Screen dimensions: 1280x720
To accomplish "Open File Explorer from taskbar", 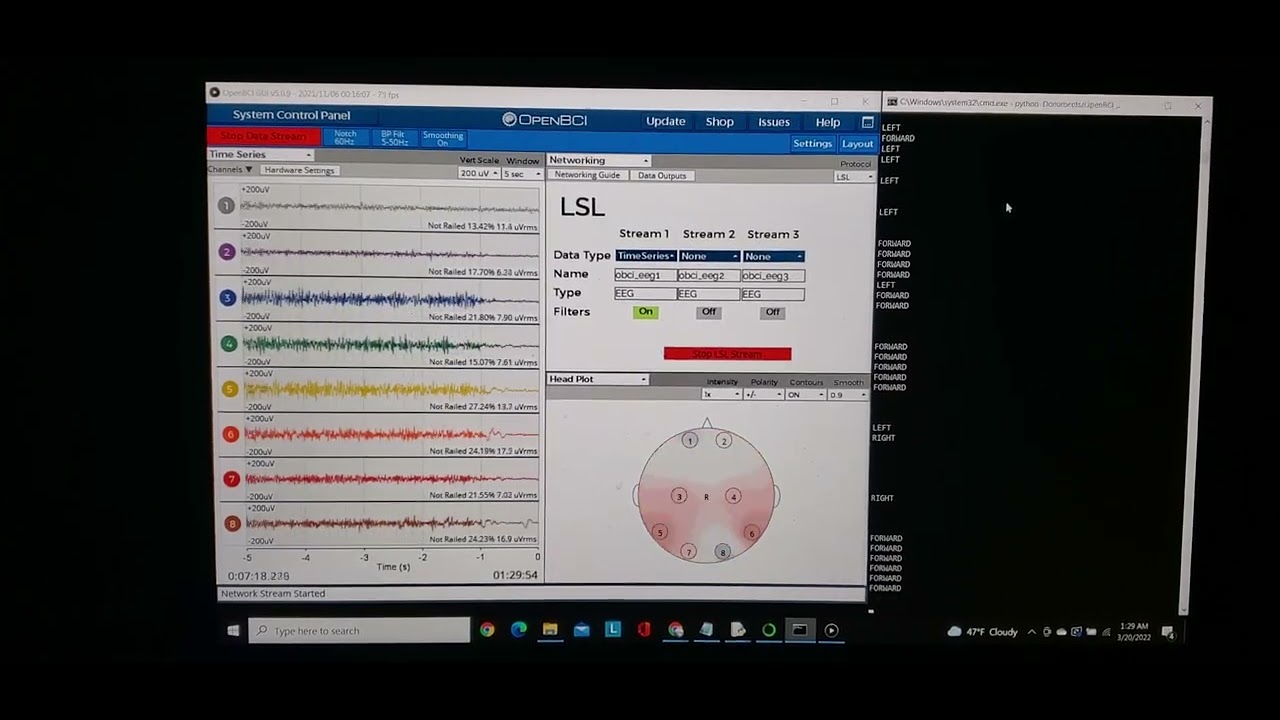I will 550,630.
